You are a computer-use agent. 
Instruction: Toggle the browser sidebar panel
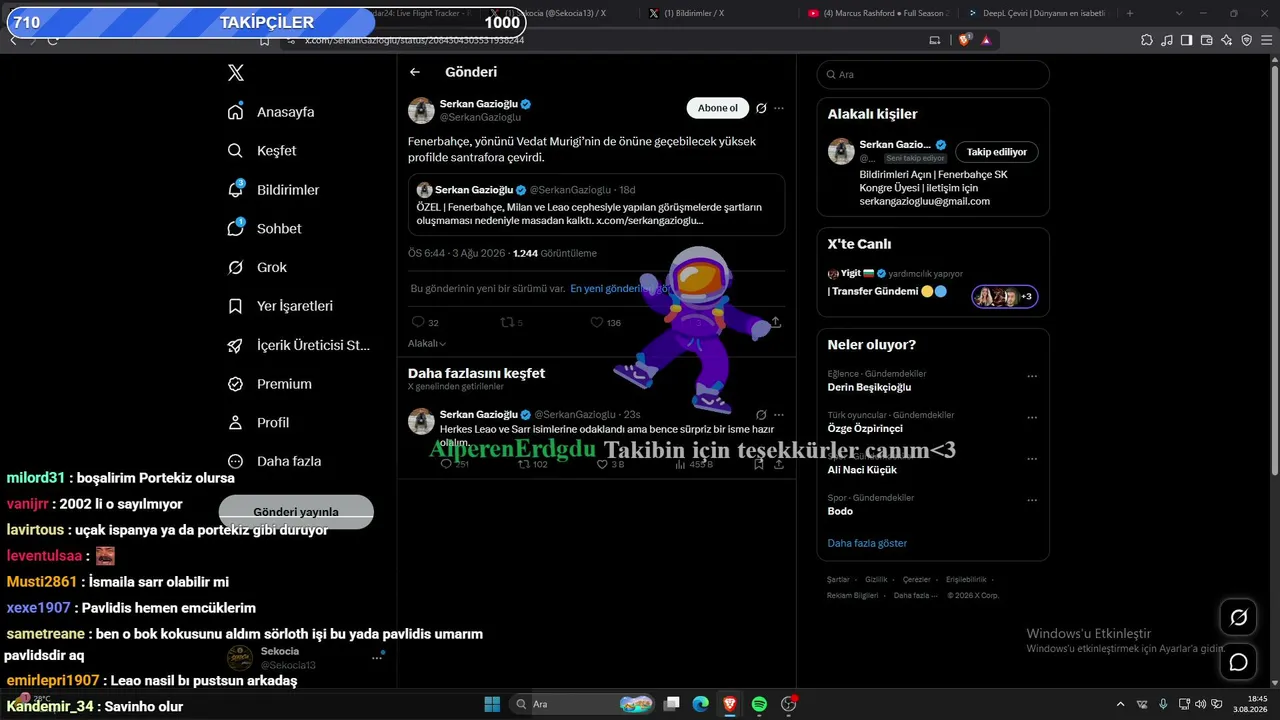(x=1187, y=40)
